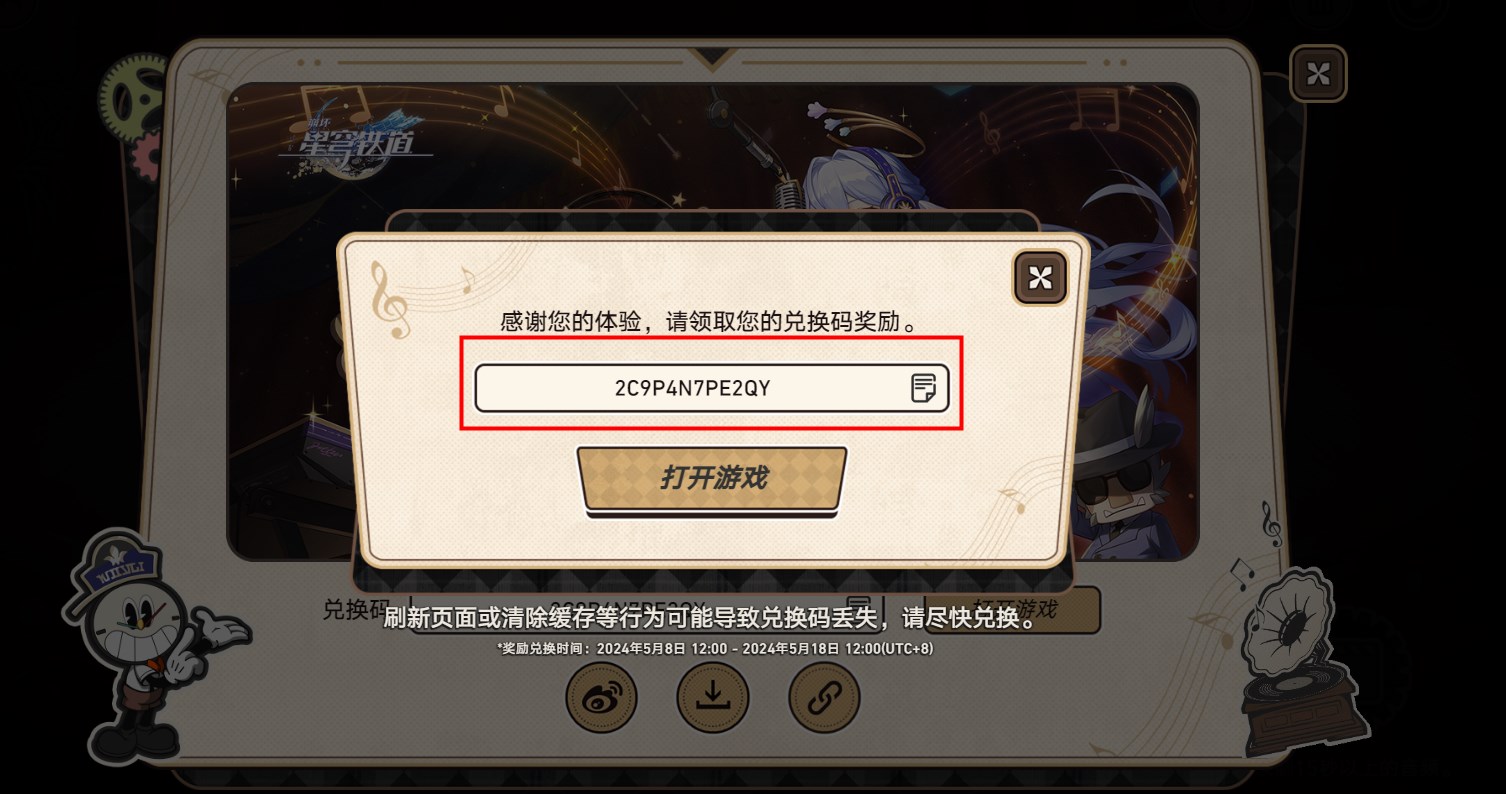
Task: Select the redemption code 2C9P4N7PE2QY text
Action: (x=693, y=388)
